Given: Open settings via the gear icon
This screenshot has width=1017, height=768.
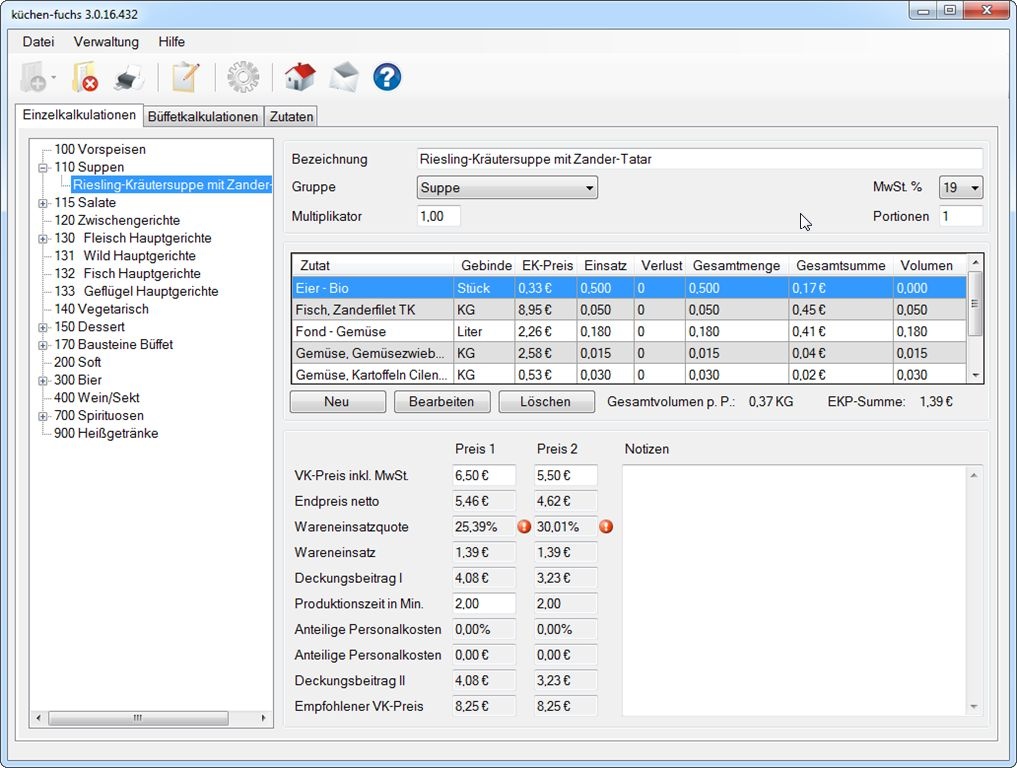Looking at the screenshot, I should click(x=243, y=77).
